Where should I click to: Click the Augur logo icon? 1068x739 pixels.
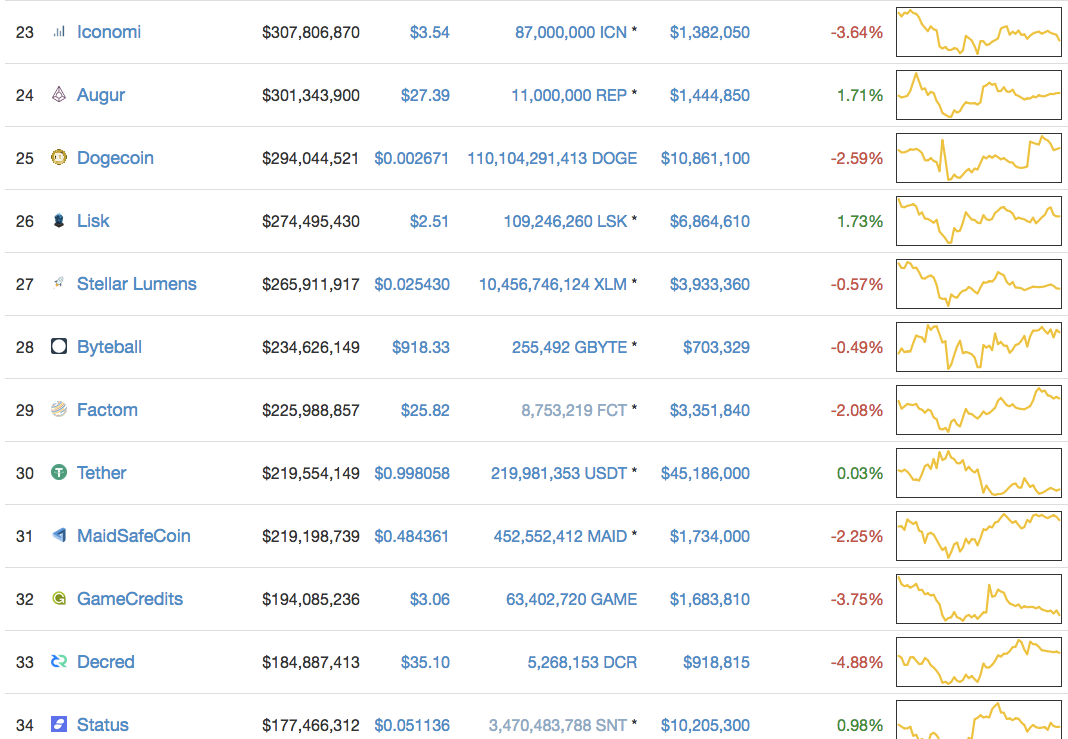pos(59,95)
